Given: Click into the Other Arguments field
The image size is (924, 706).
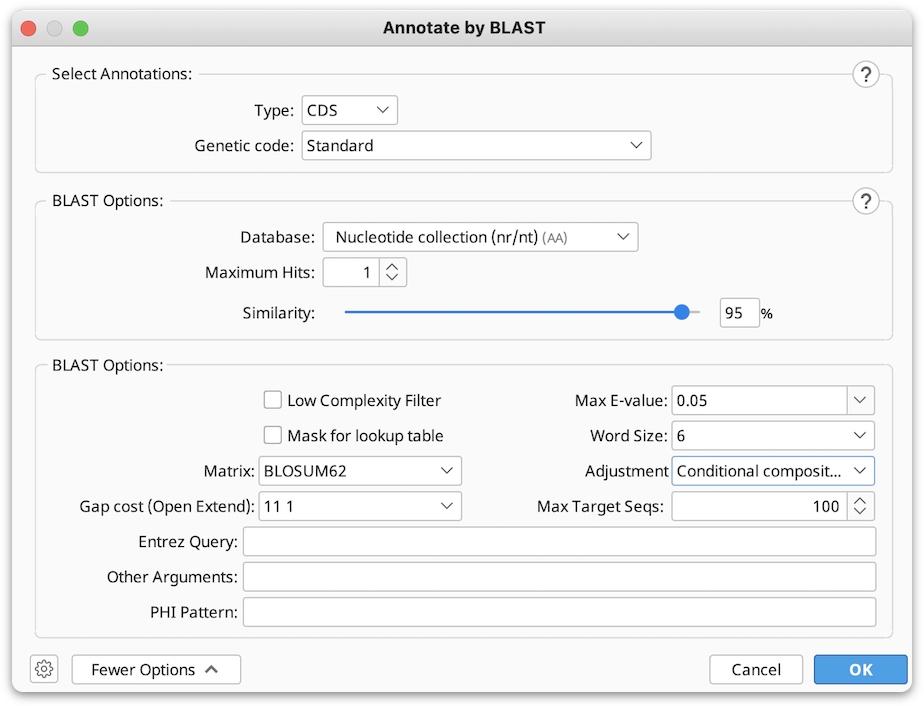Looking at the screenshot, I should pos(559,577).
